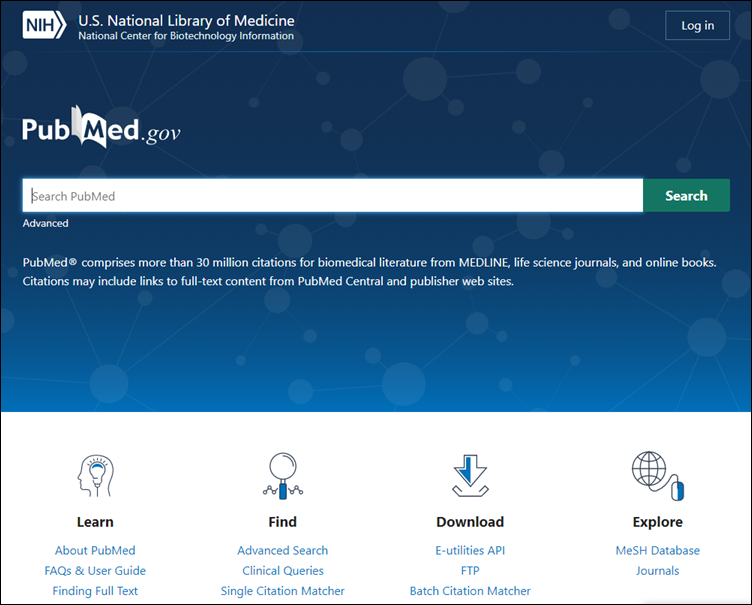
Task: Open the MeSH Database link
Action: [x=658, y=550]
